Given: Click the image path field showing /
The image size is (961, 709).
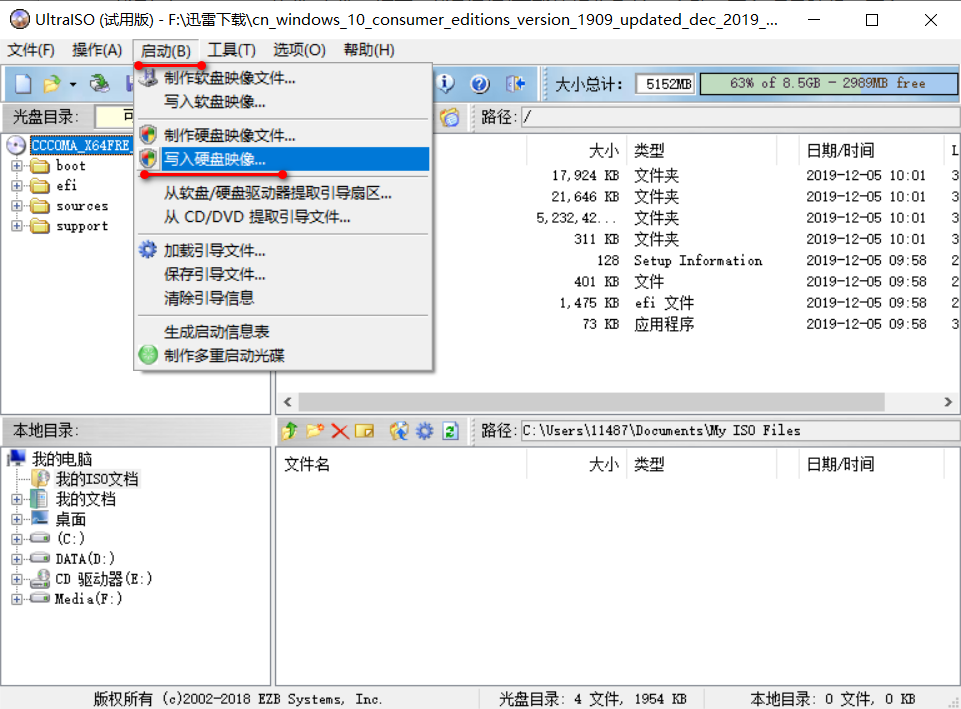Looking at the screenshot, I should click(x=740, y=116).
